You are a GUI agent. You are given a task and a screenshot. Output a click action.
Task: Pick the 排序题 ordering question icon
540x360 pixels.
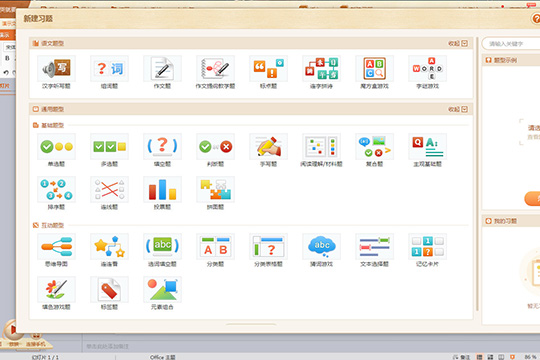tap(56, 190)
